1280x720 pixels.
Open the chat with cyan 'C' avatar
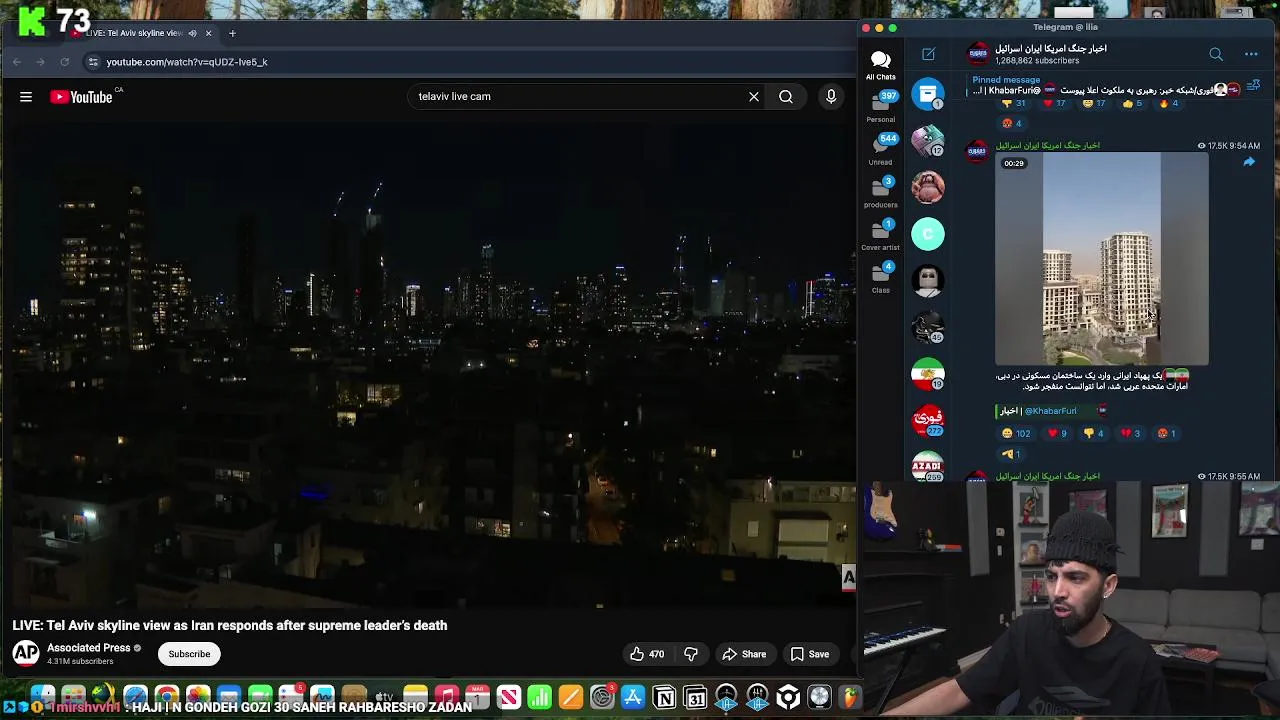pyautogui.click(x=928, y=234)
